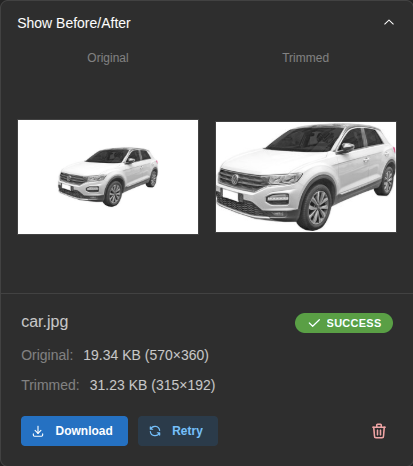Screen dimensions: 413x466
Task: Retry trimming car.jpg
Action: 178,431
